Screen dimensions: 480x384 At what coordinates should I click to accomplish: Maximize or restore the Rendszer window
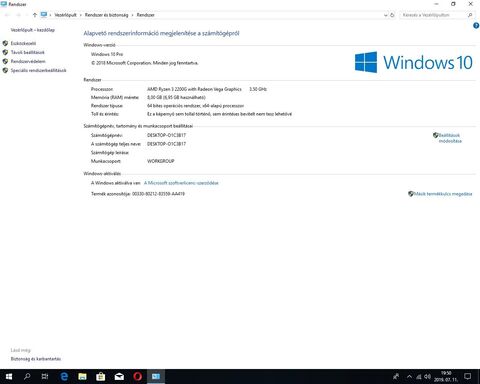point(453,4)
